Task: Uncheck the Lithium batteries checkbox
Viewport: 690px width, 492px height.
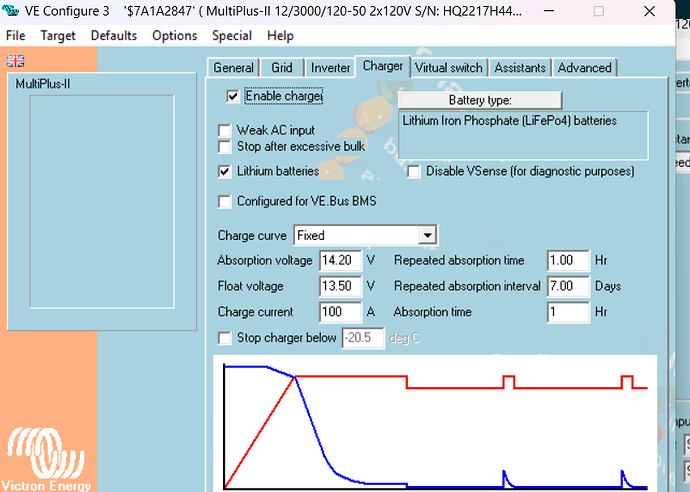Action: pyautogui.click(x=224, y=171)
